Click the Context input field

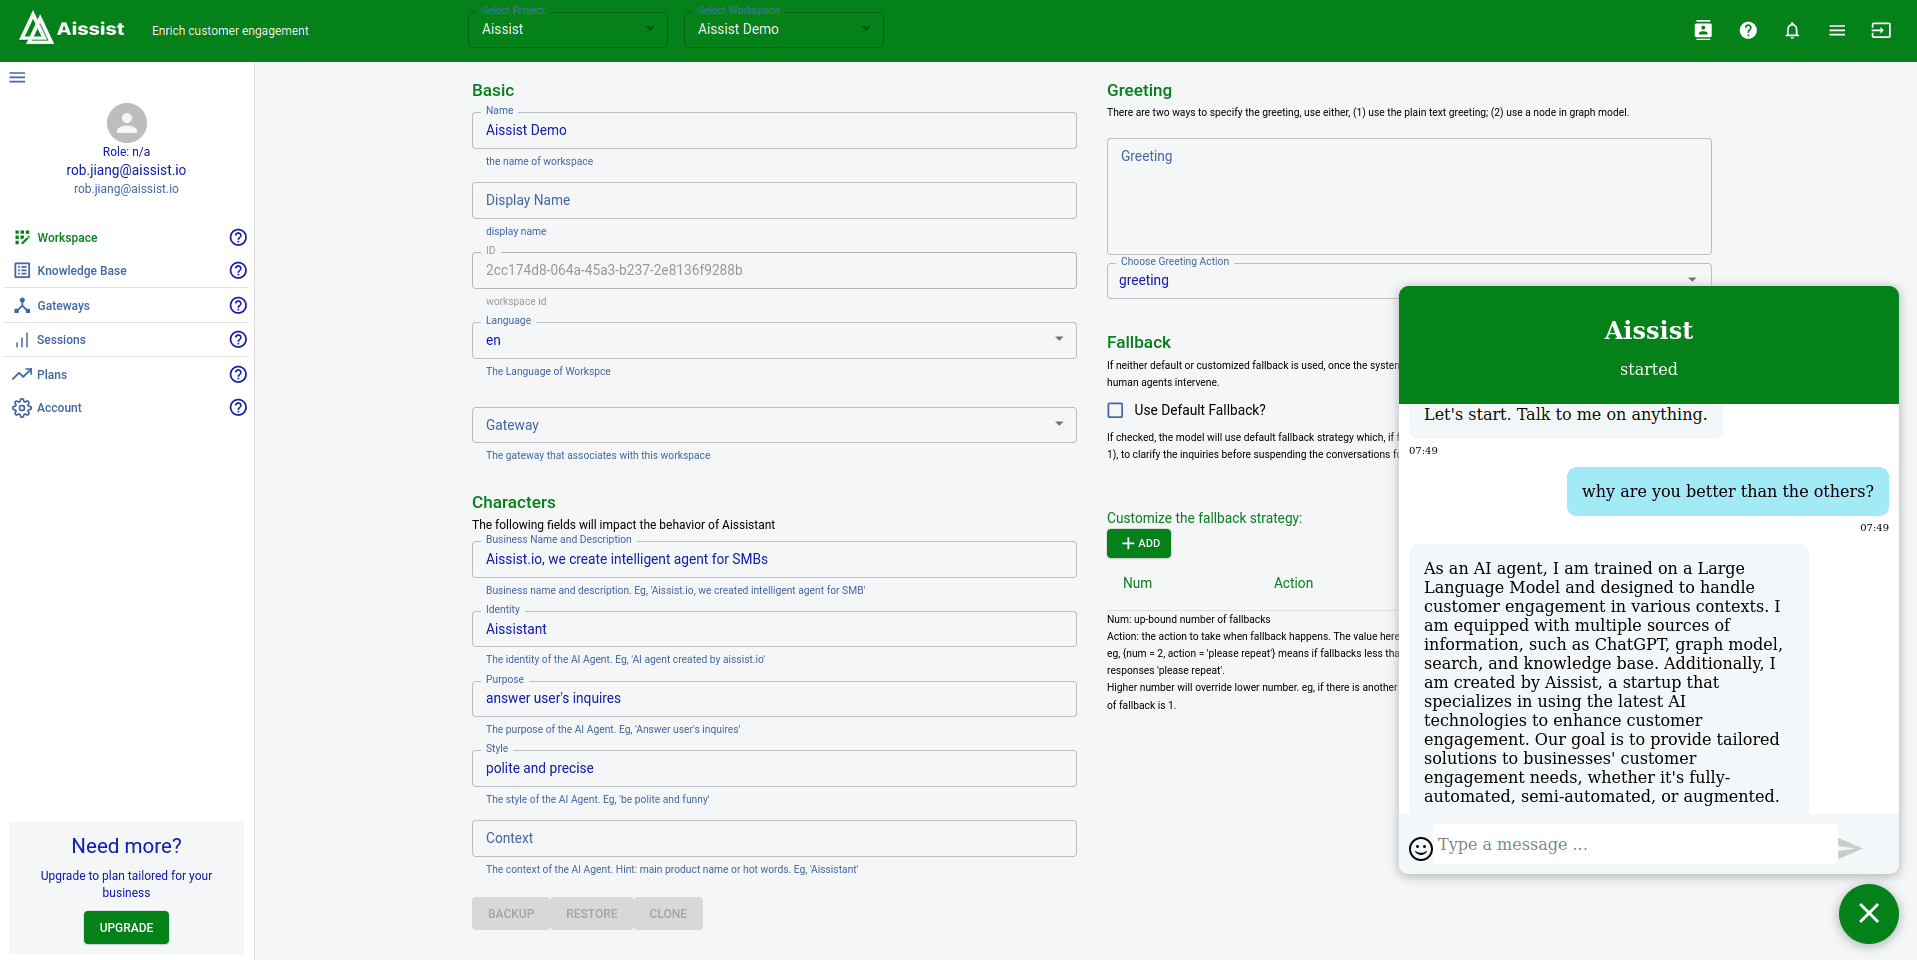click(774, 838)
